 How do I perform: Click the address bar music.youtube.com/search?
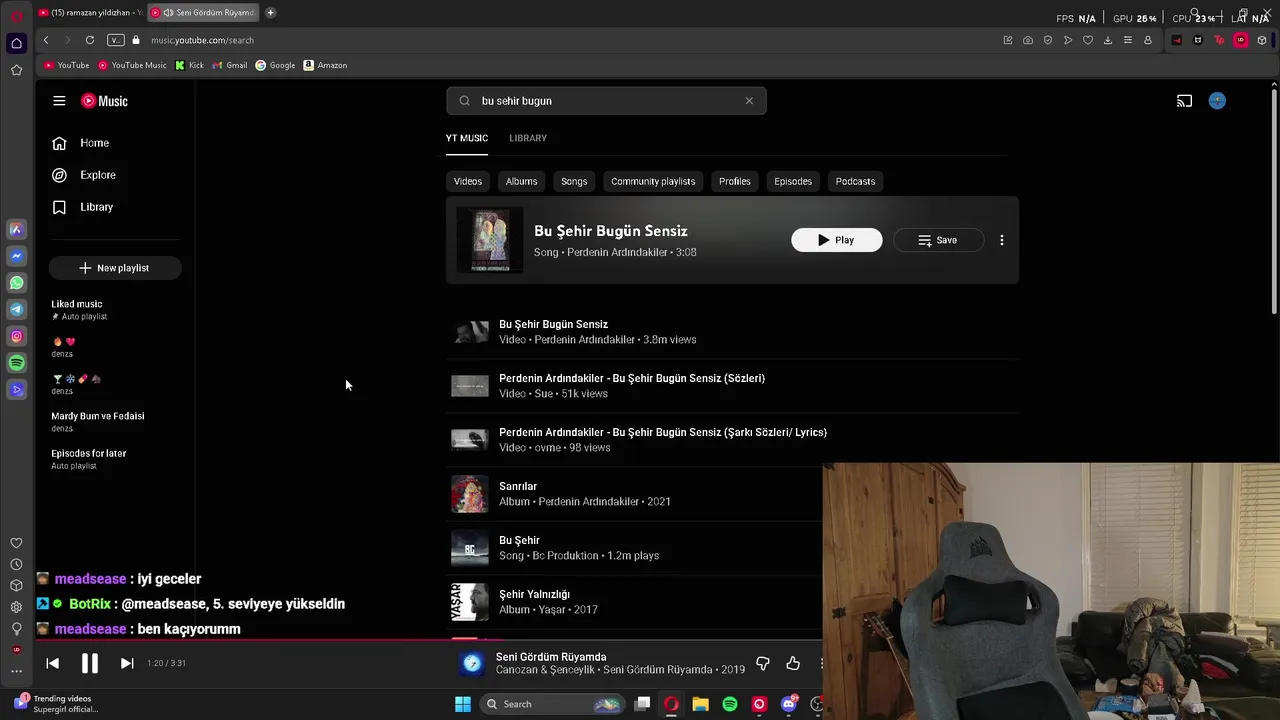pyautogui.click(x=202, y=40)
